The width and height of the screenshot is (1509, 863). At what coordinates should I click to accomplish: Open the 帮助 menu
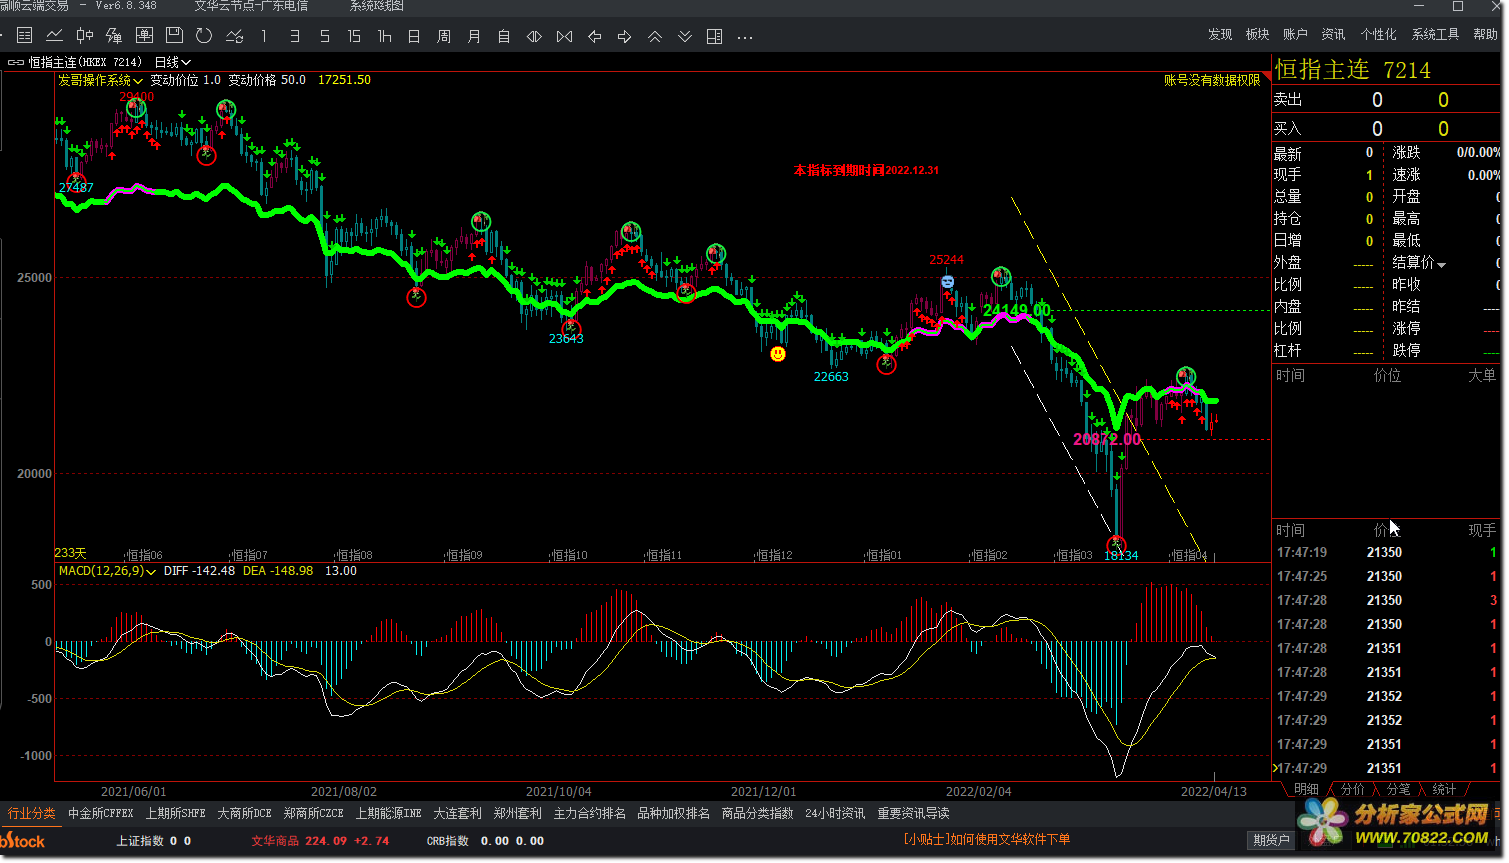pyautogui.click(x=1485, y=34)
